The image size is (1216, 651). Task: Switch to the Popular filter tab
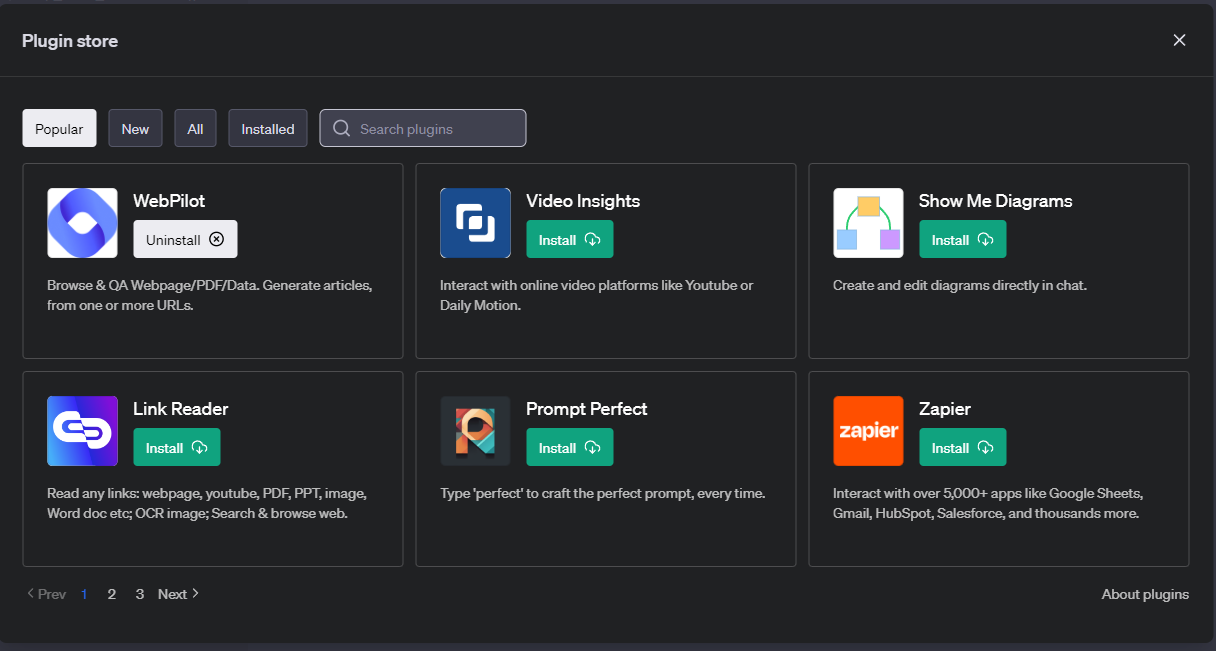tap(59, 128)
